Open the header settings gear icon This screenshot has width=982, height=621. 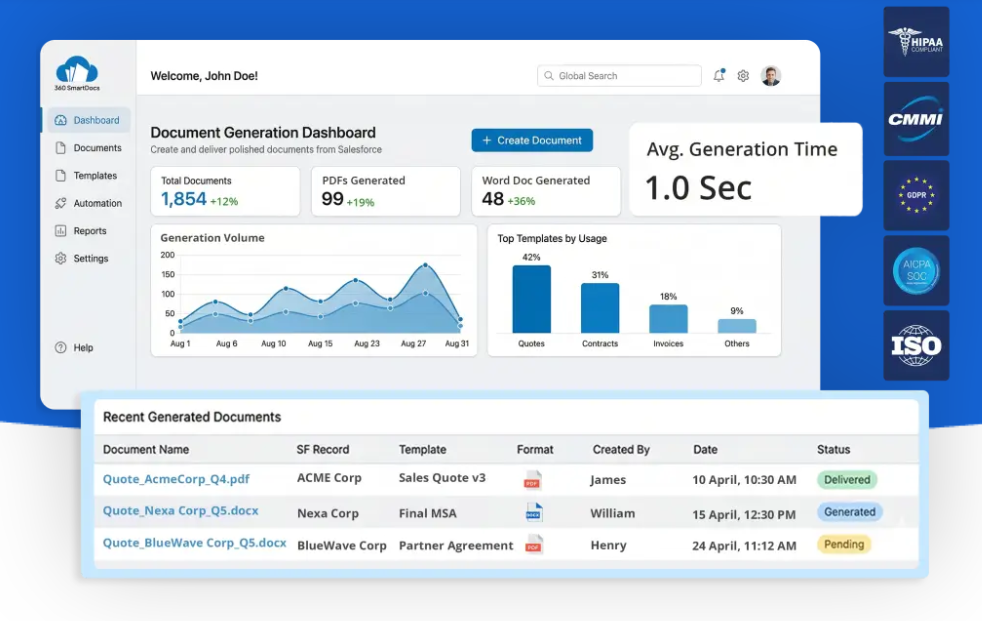(743, 76)
